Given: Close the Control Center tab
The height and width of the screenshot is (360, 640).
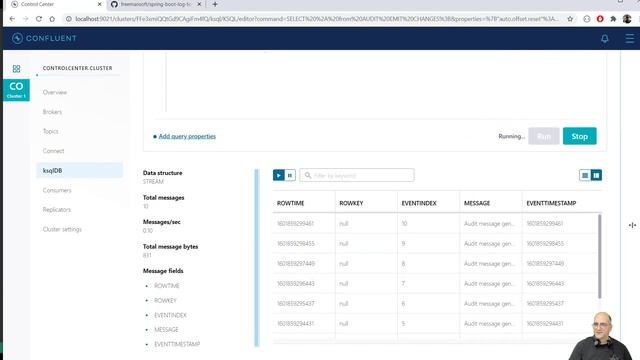Looking at the screenshot, I should (100, 4).
